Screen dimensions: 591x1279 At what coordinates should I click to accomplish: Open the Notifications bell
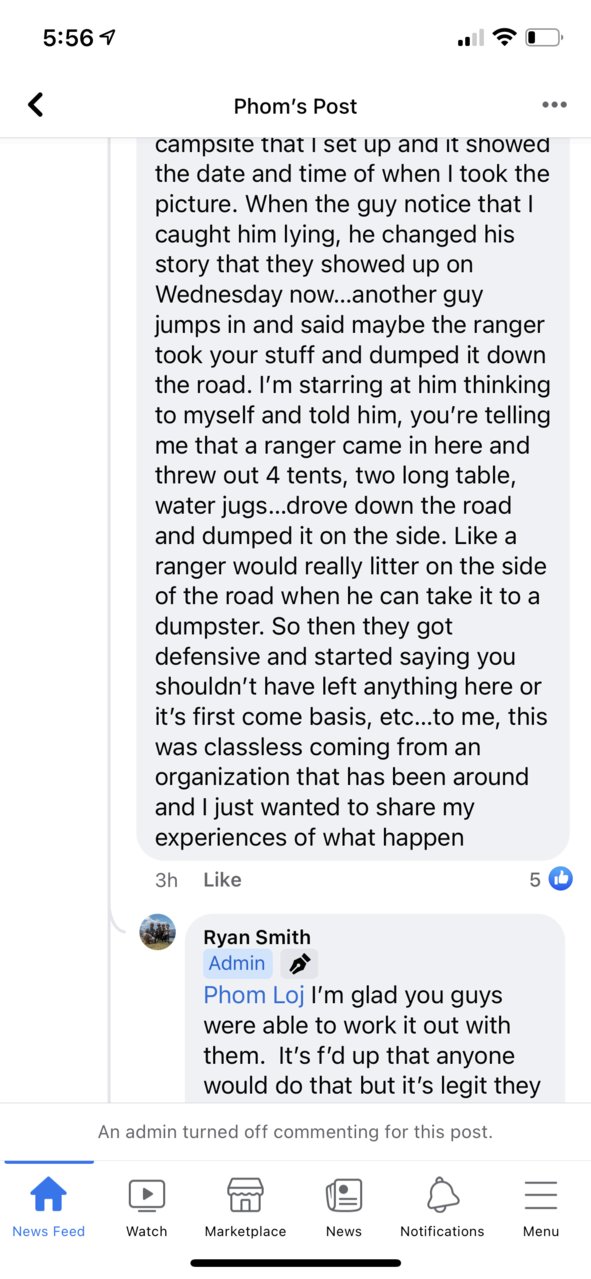(x=442, y=1194)
